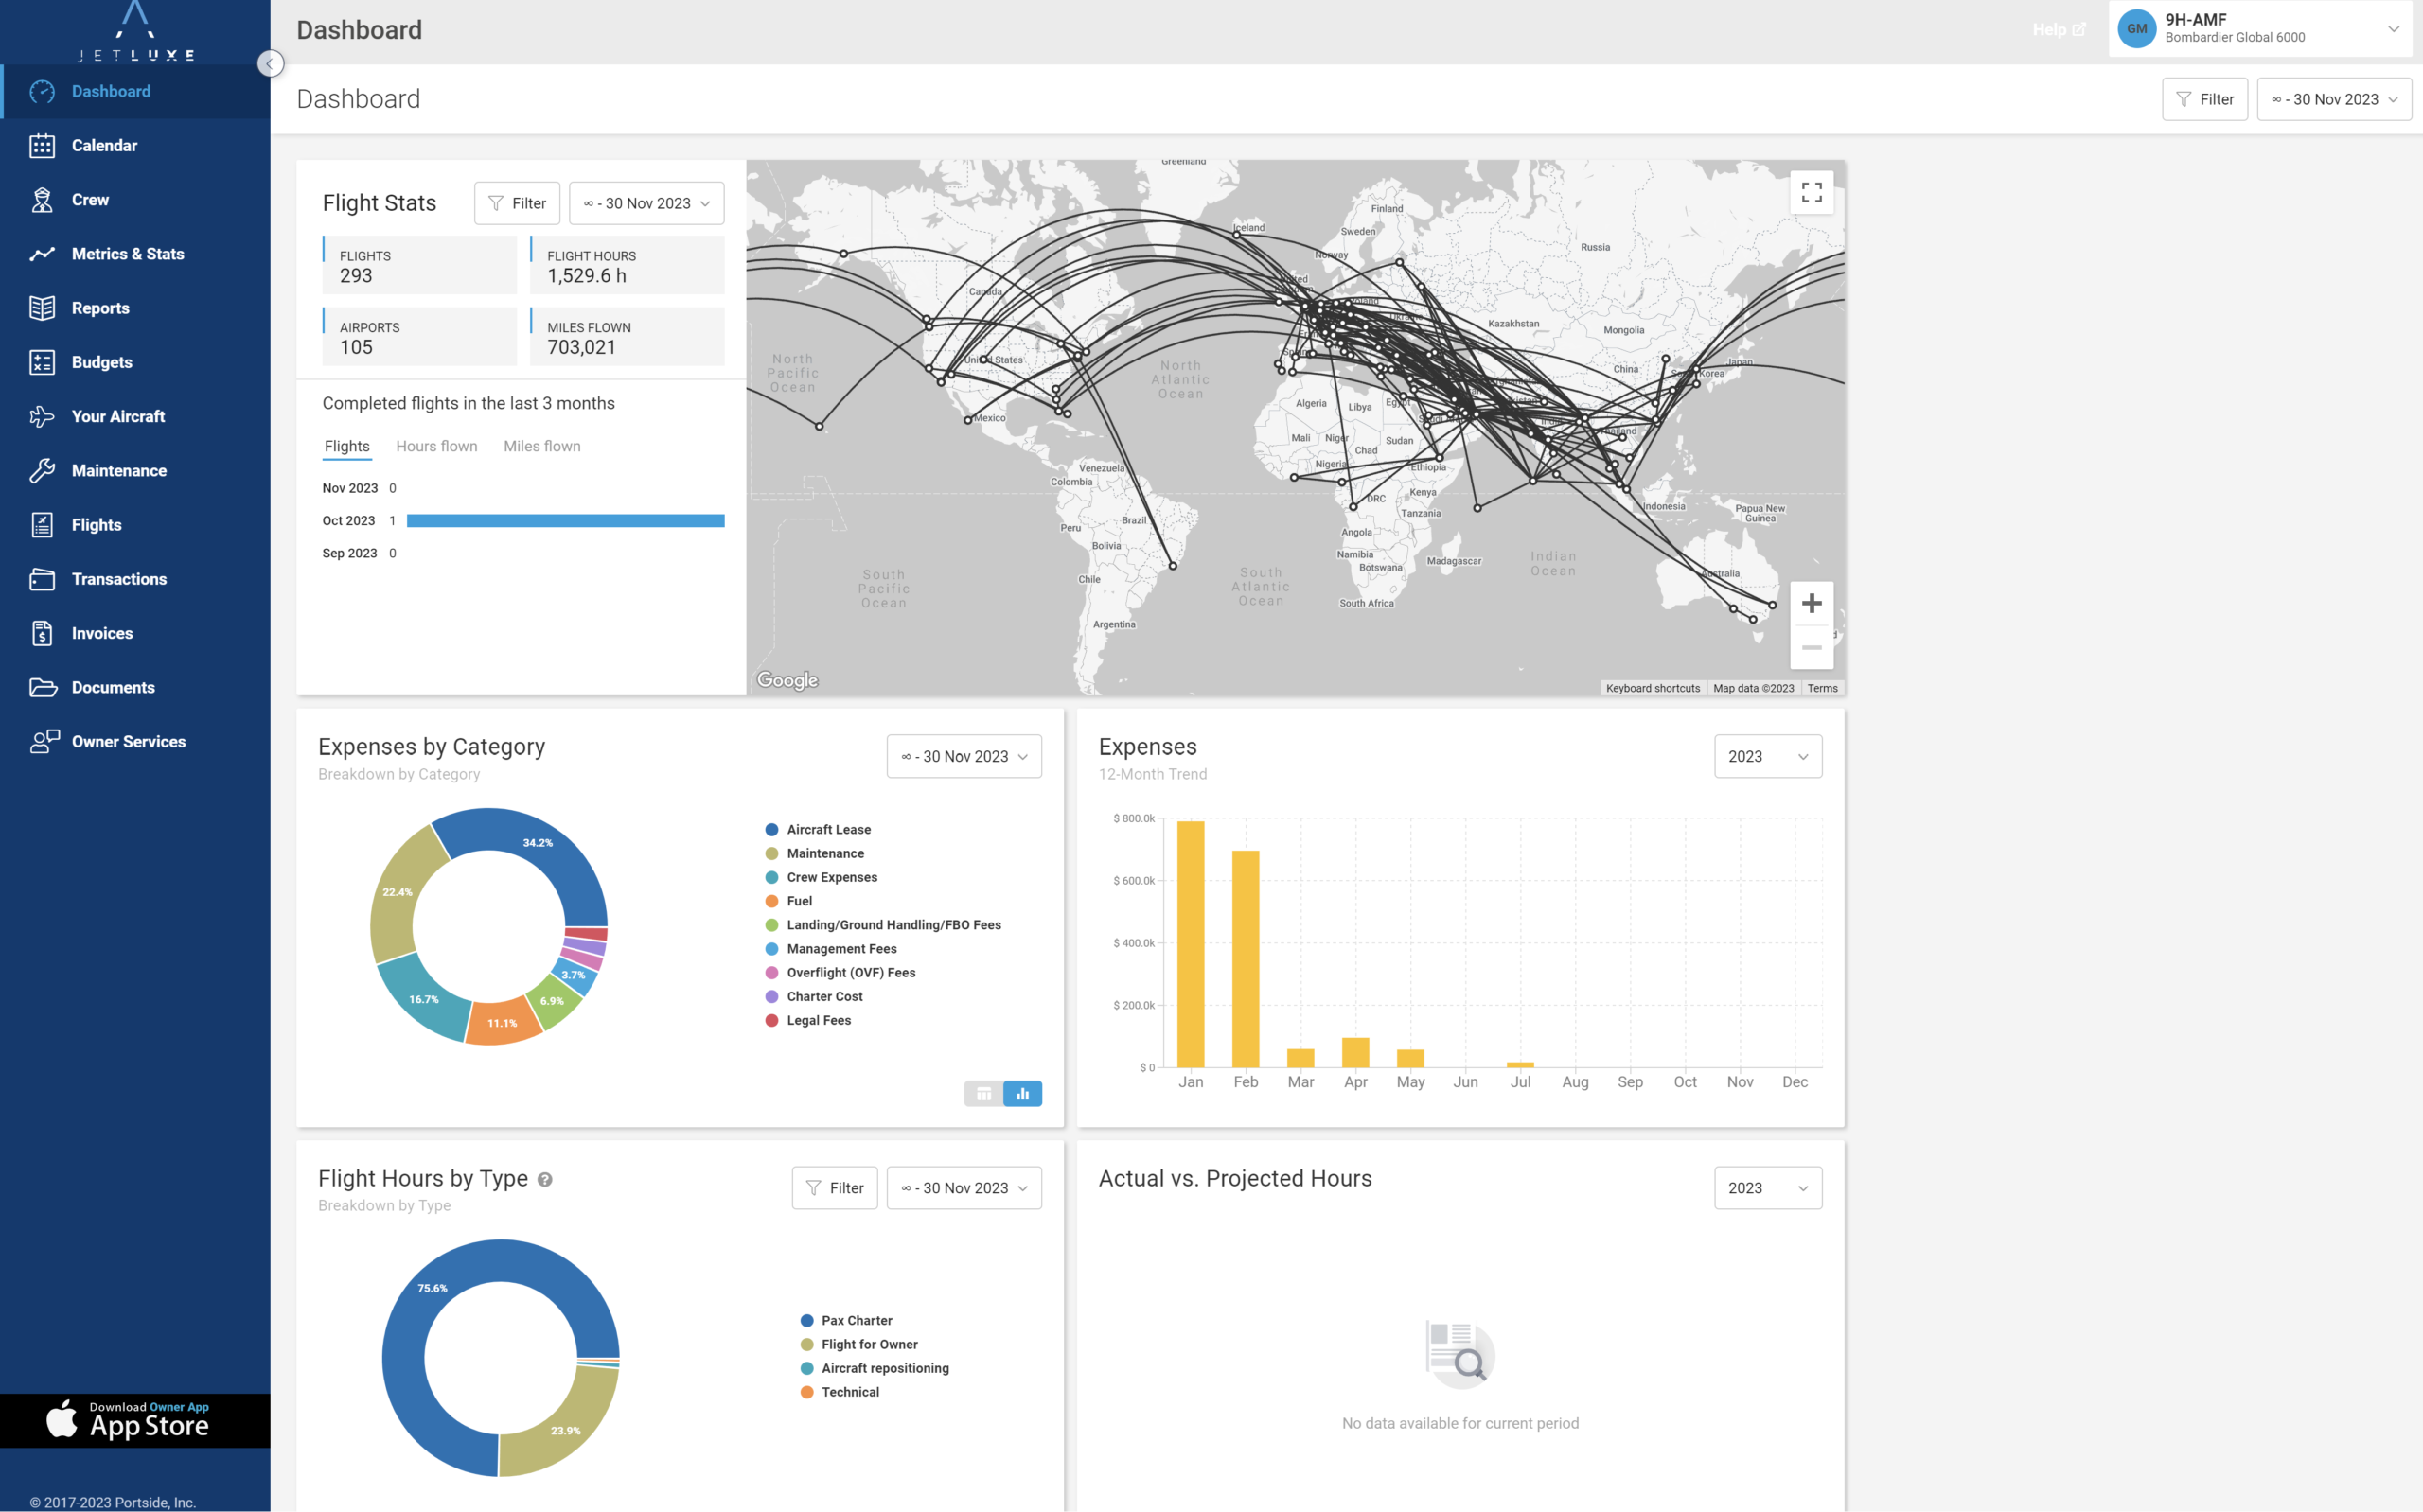
Task: Select the Miles flown tab
Action: click(542, 447)
